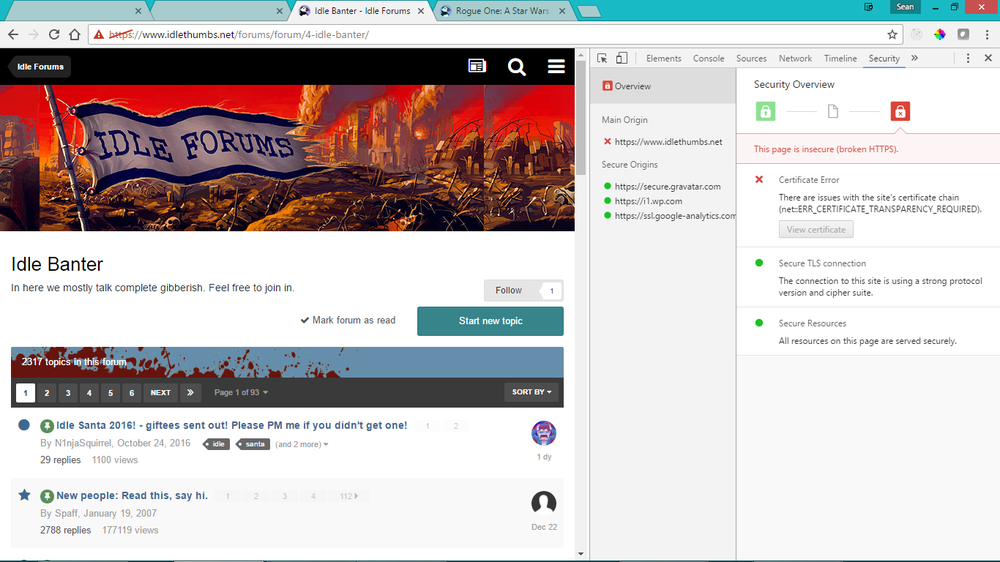Open the gray avatar on New people row
This screenshot has height=562, width=1000.
pos(543,503)
